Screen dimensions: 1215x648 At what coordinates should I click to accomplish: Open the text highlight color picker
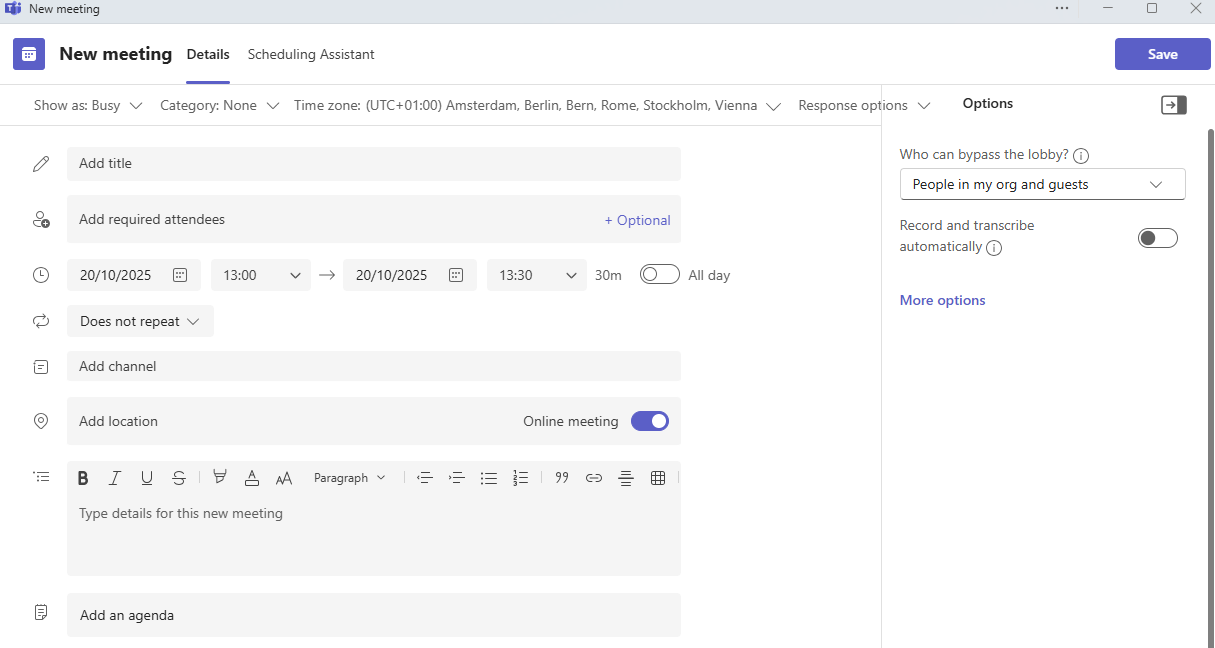pyautogui.click(x=220, y=478)
